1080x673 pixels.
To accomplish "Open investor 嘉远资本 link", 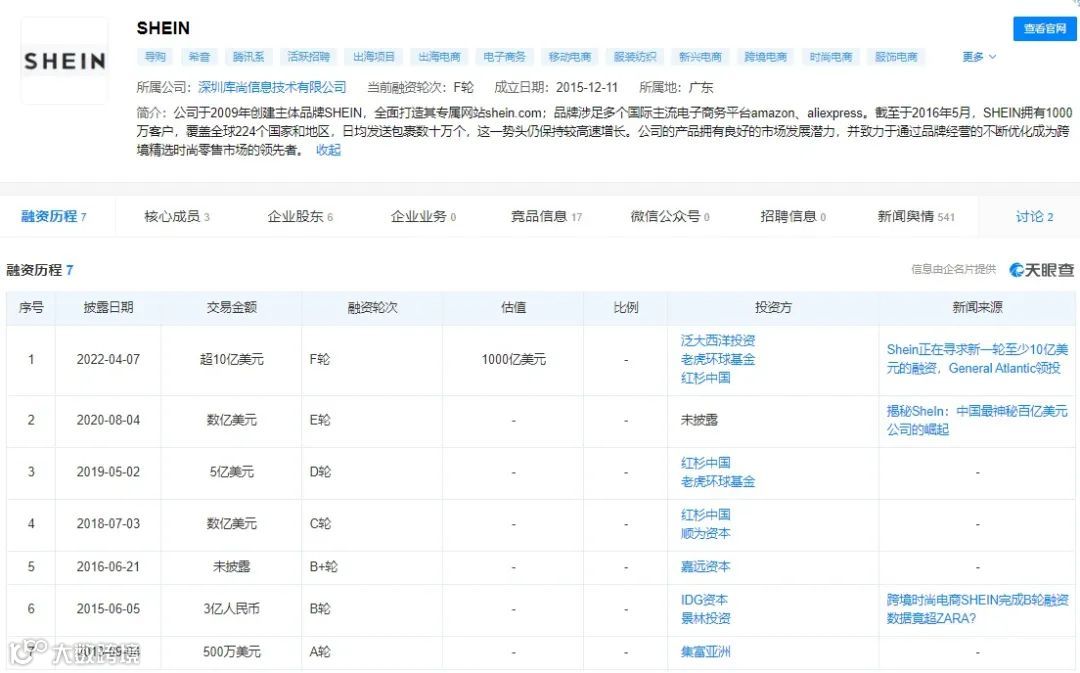I will coord(705,567).
